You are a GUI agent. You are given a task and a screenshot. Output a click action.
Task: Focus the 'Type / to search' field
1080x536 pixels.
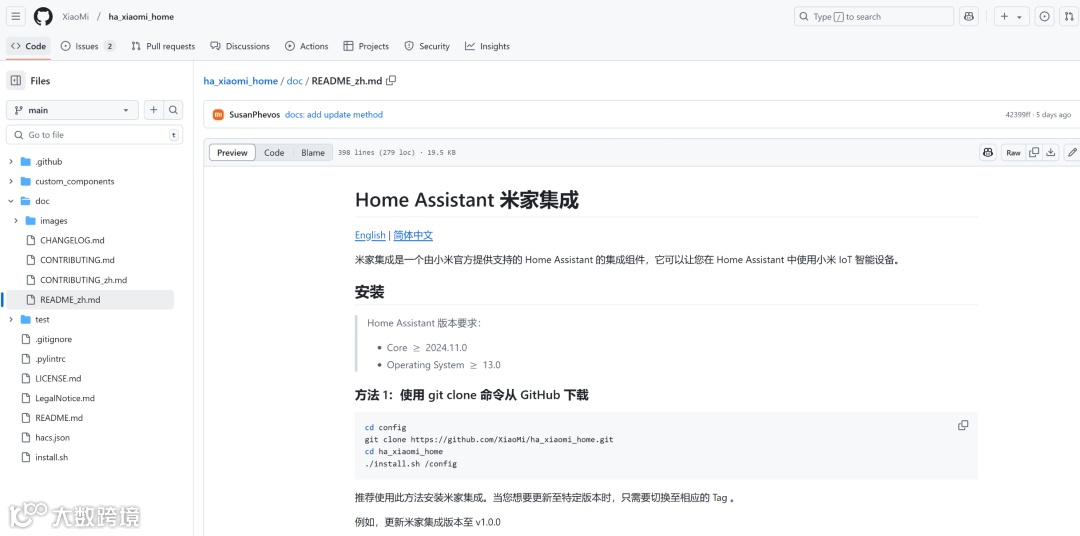pyautogui.click(x=873, y=17)
